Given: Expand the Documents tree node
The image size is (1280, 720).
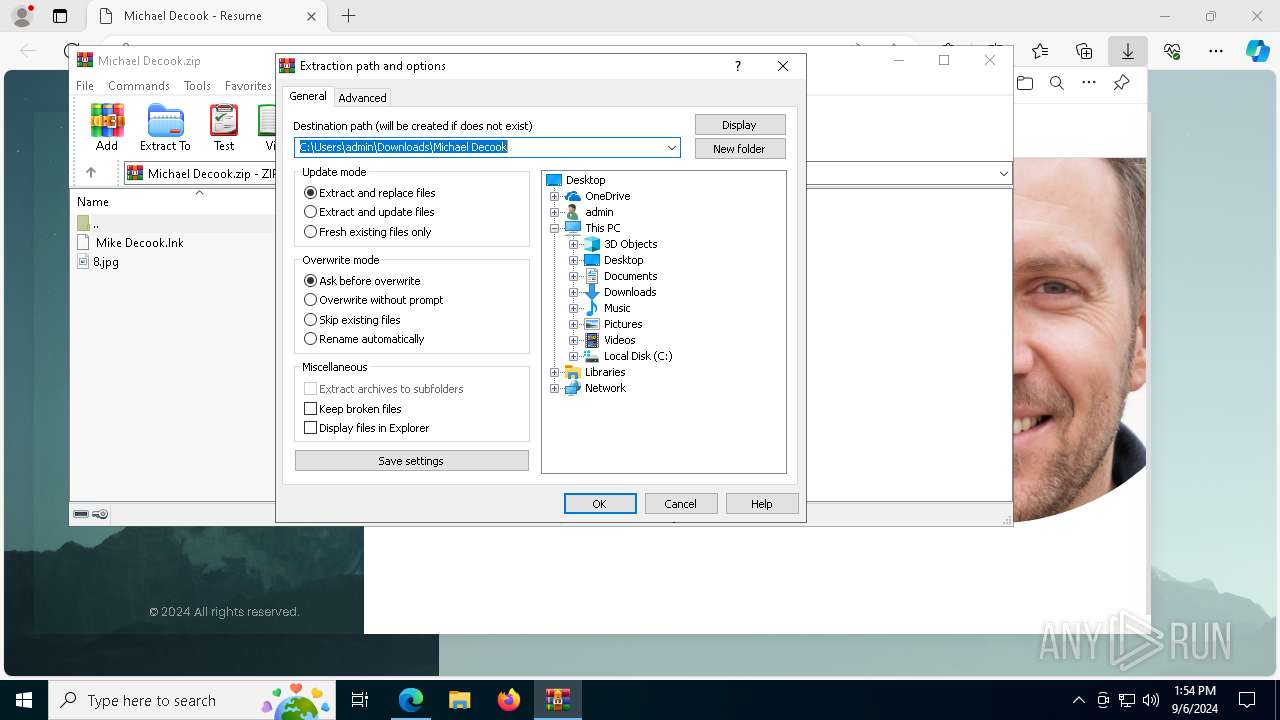Looking at the screenshot, I should pos(574,276).
